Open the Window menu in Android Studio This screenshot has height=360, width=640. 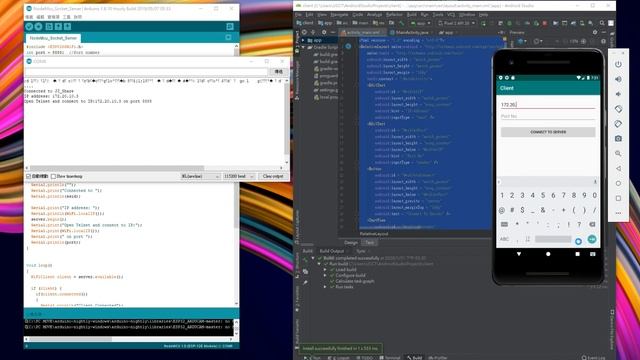(467, 15)
